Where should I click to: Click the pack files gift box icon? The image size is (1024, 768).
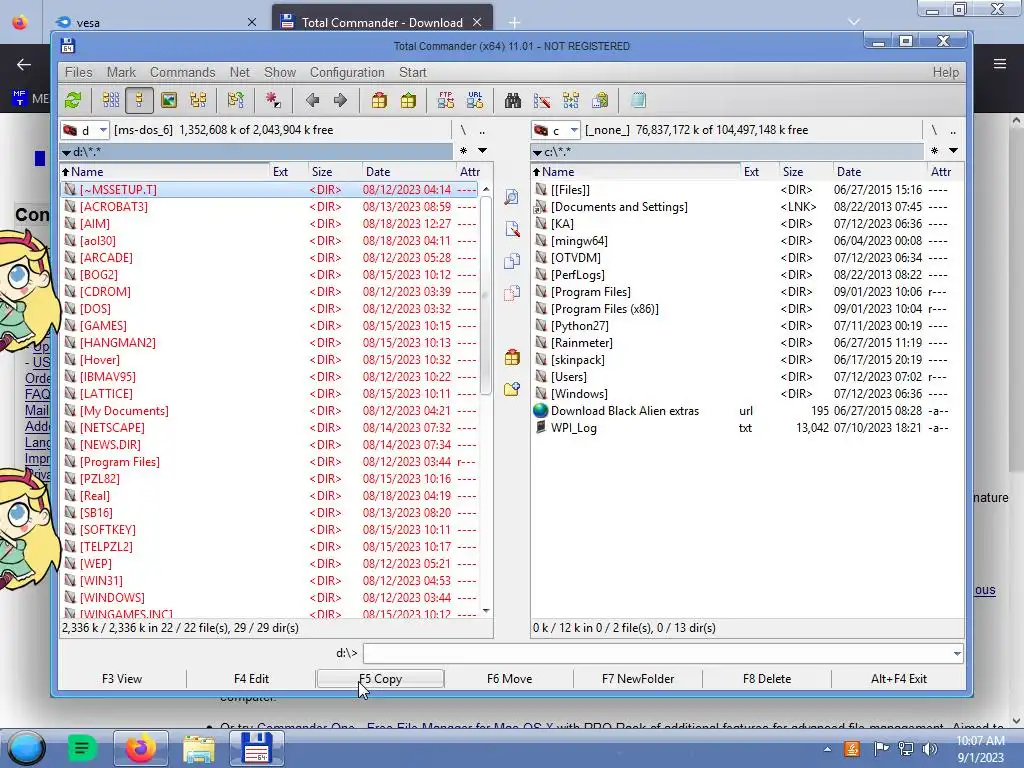point(379,100)
